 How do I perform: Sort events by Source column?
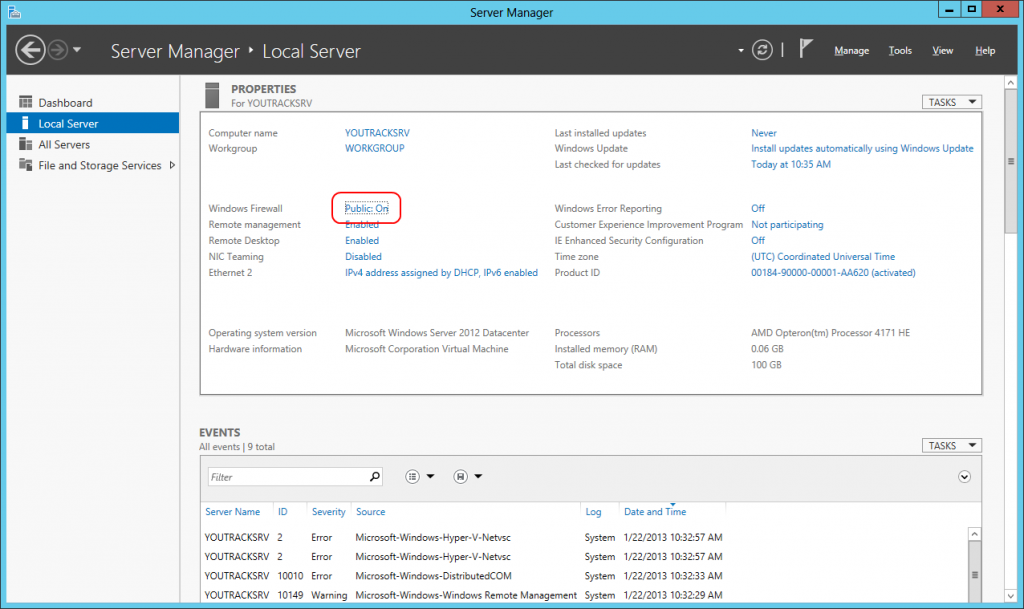click(x=370, y=512)
